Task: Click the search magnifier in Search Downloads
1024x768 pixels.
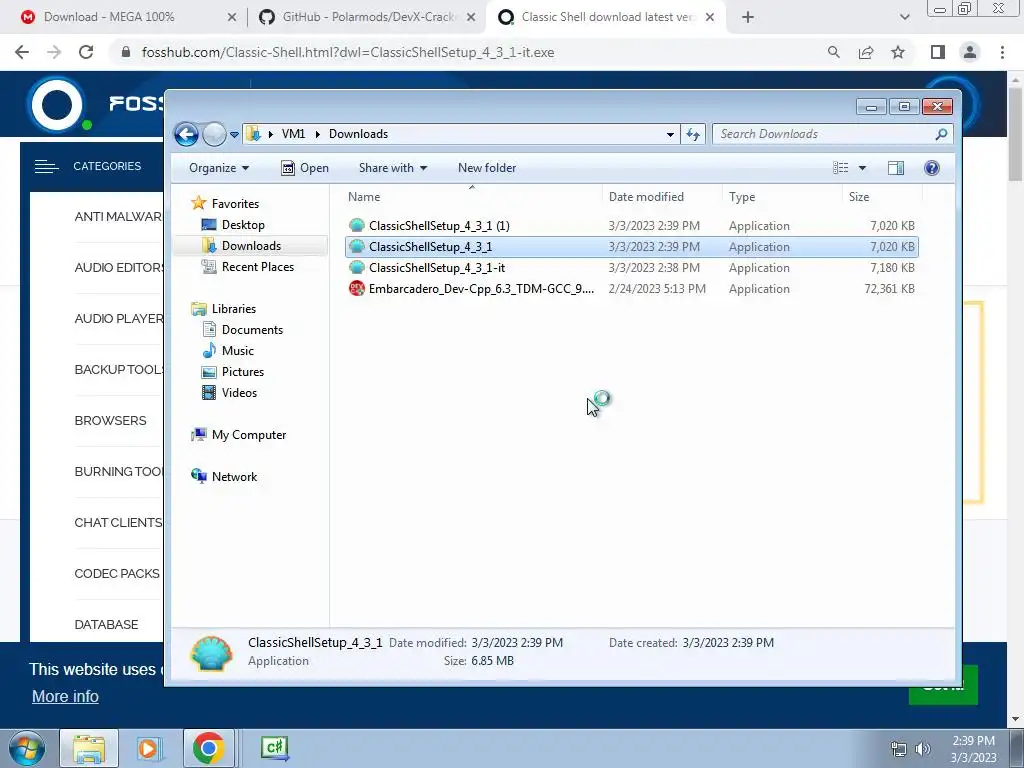Action: pyautogui.click(x=941, y=134)
